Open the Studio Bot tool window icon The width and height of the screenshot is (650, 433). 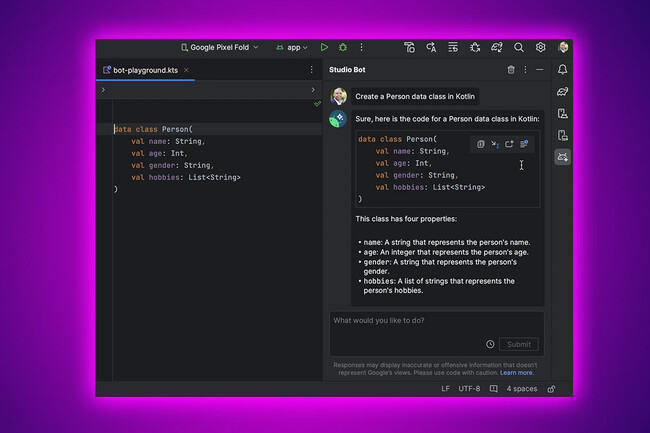(562, 157)
